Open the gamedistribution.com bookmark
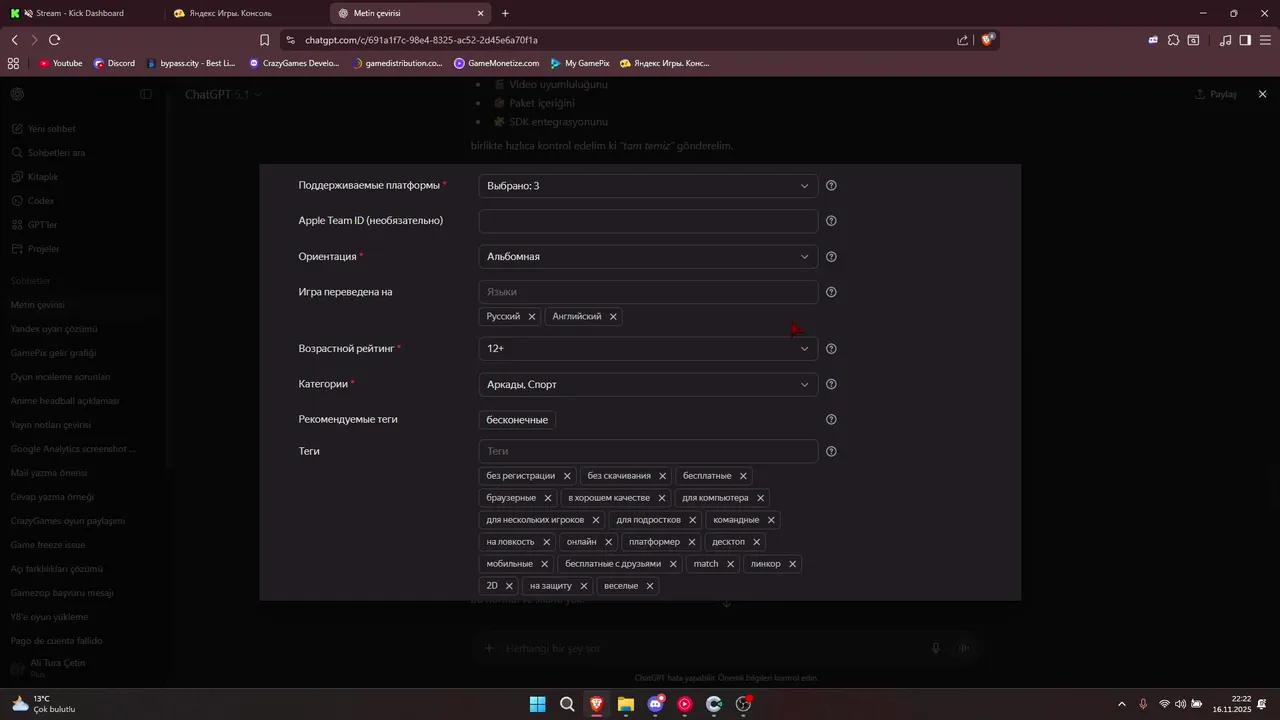1280x720 pixels. click(397, 63)
